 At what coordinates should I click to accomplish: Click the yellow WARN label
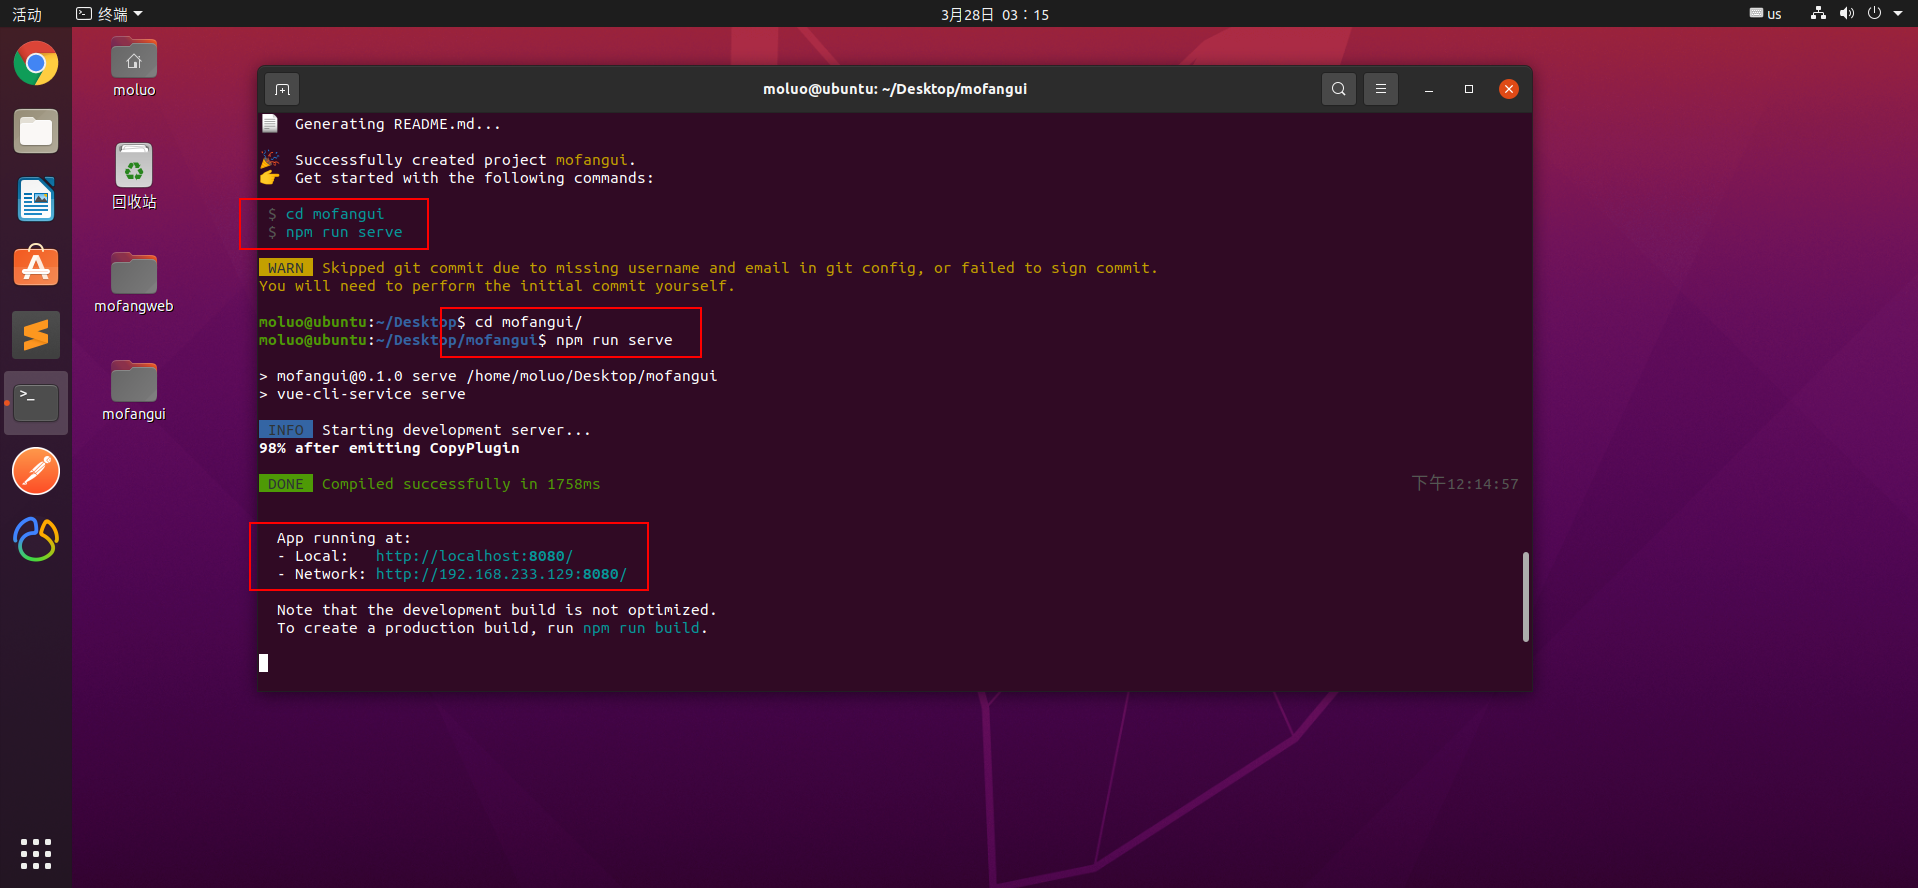point(286,268)
